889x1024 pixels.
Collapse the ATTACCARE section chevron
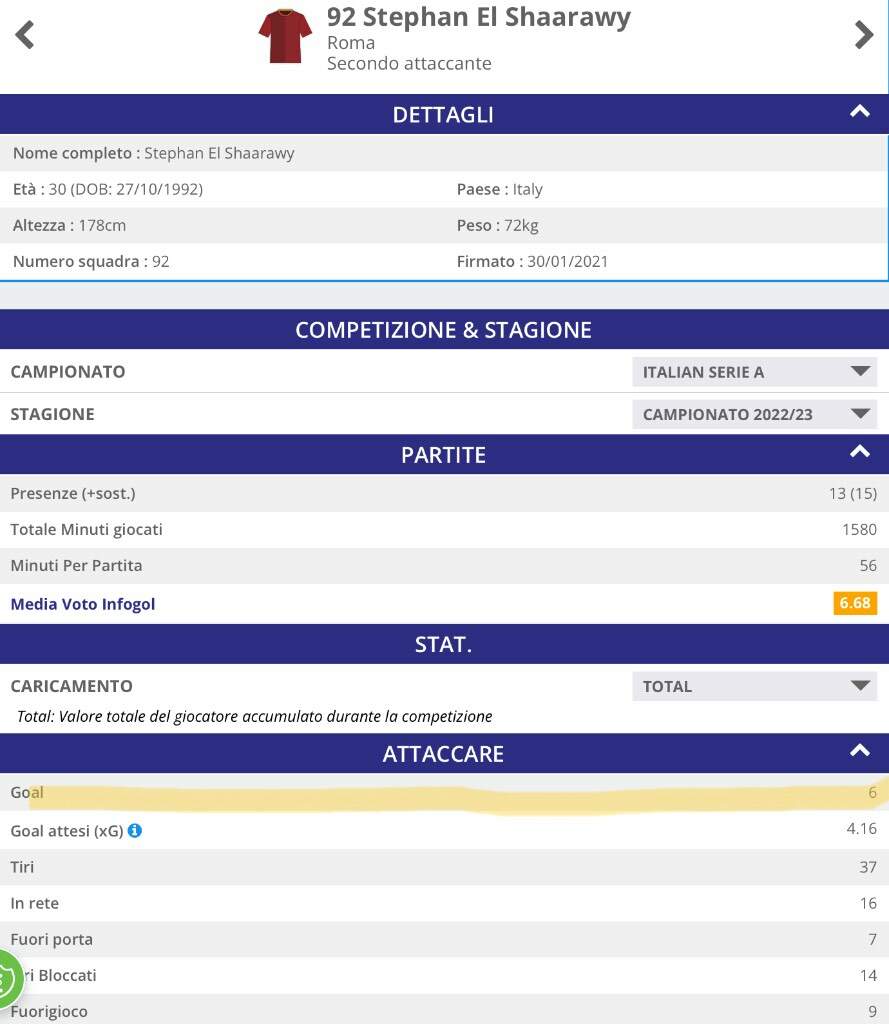point(860,751)
